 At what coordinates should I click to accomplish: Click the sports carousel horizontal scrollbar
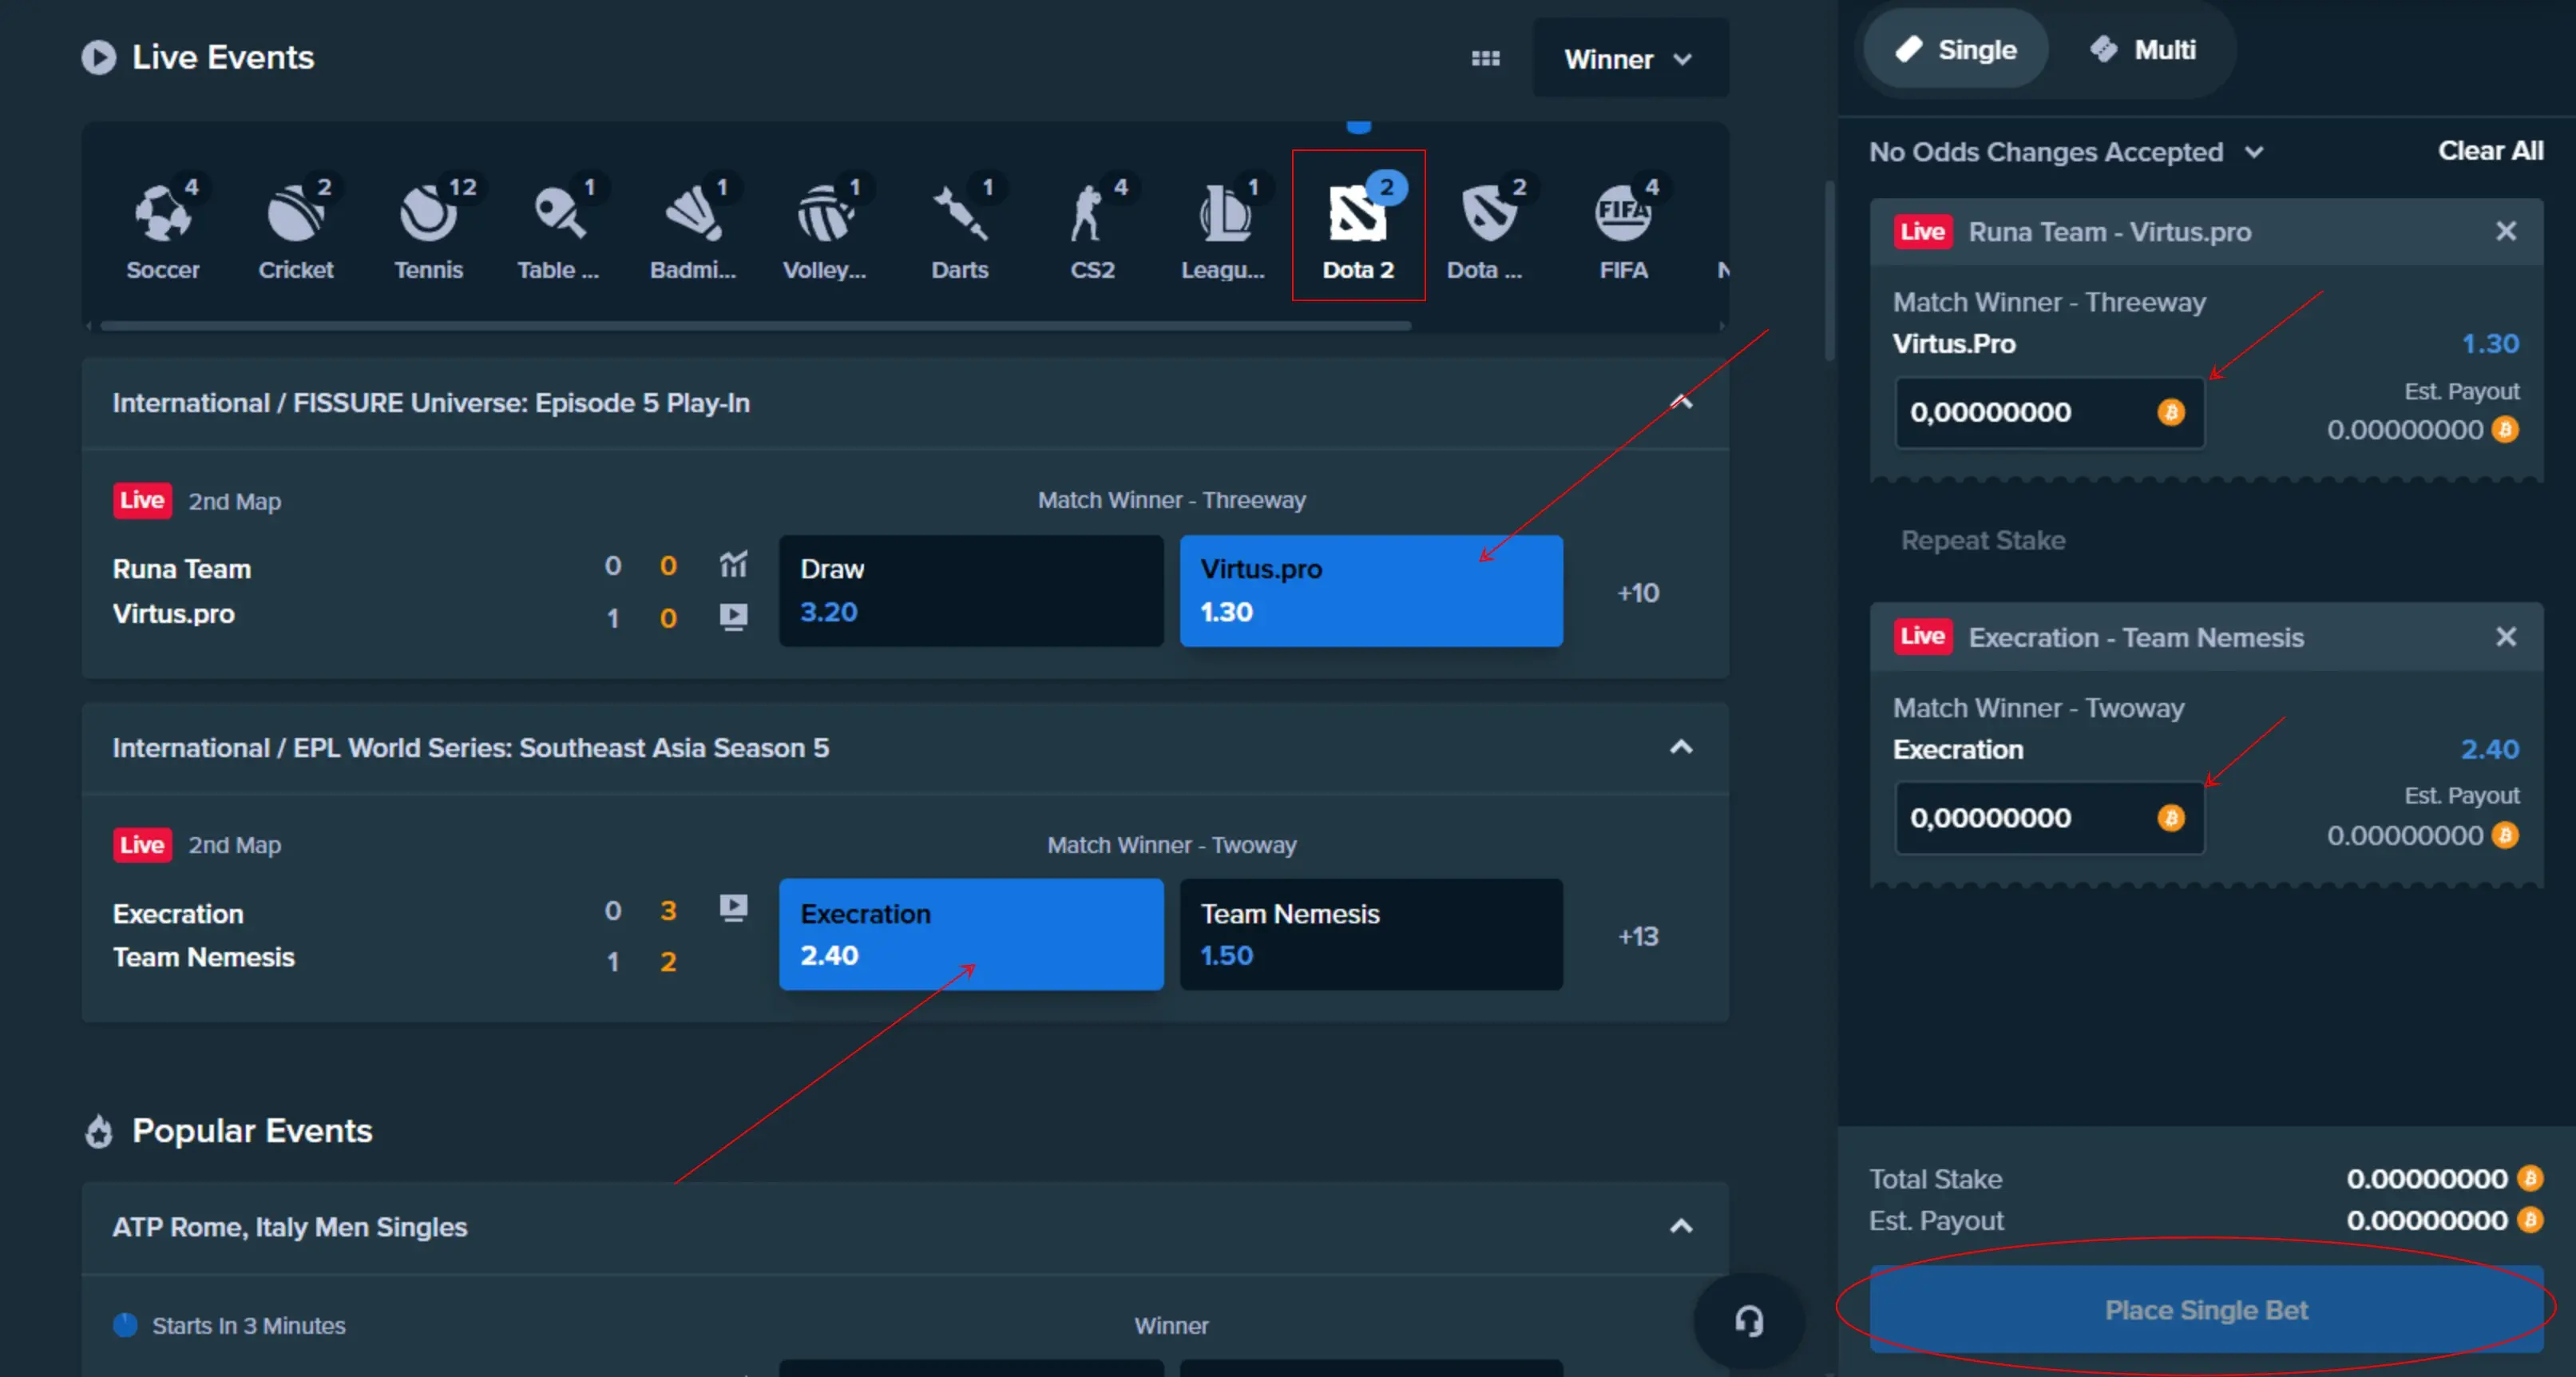coord(755,326)
